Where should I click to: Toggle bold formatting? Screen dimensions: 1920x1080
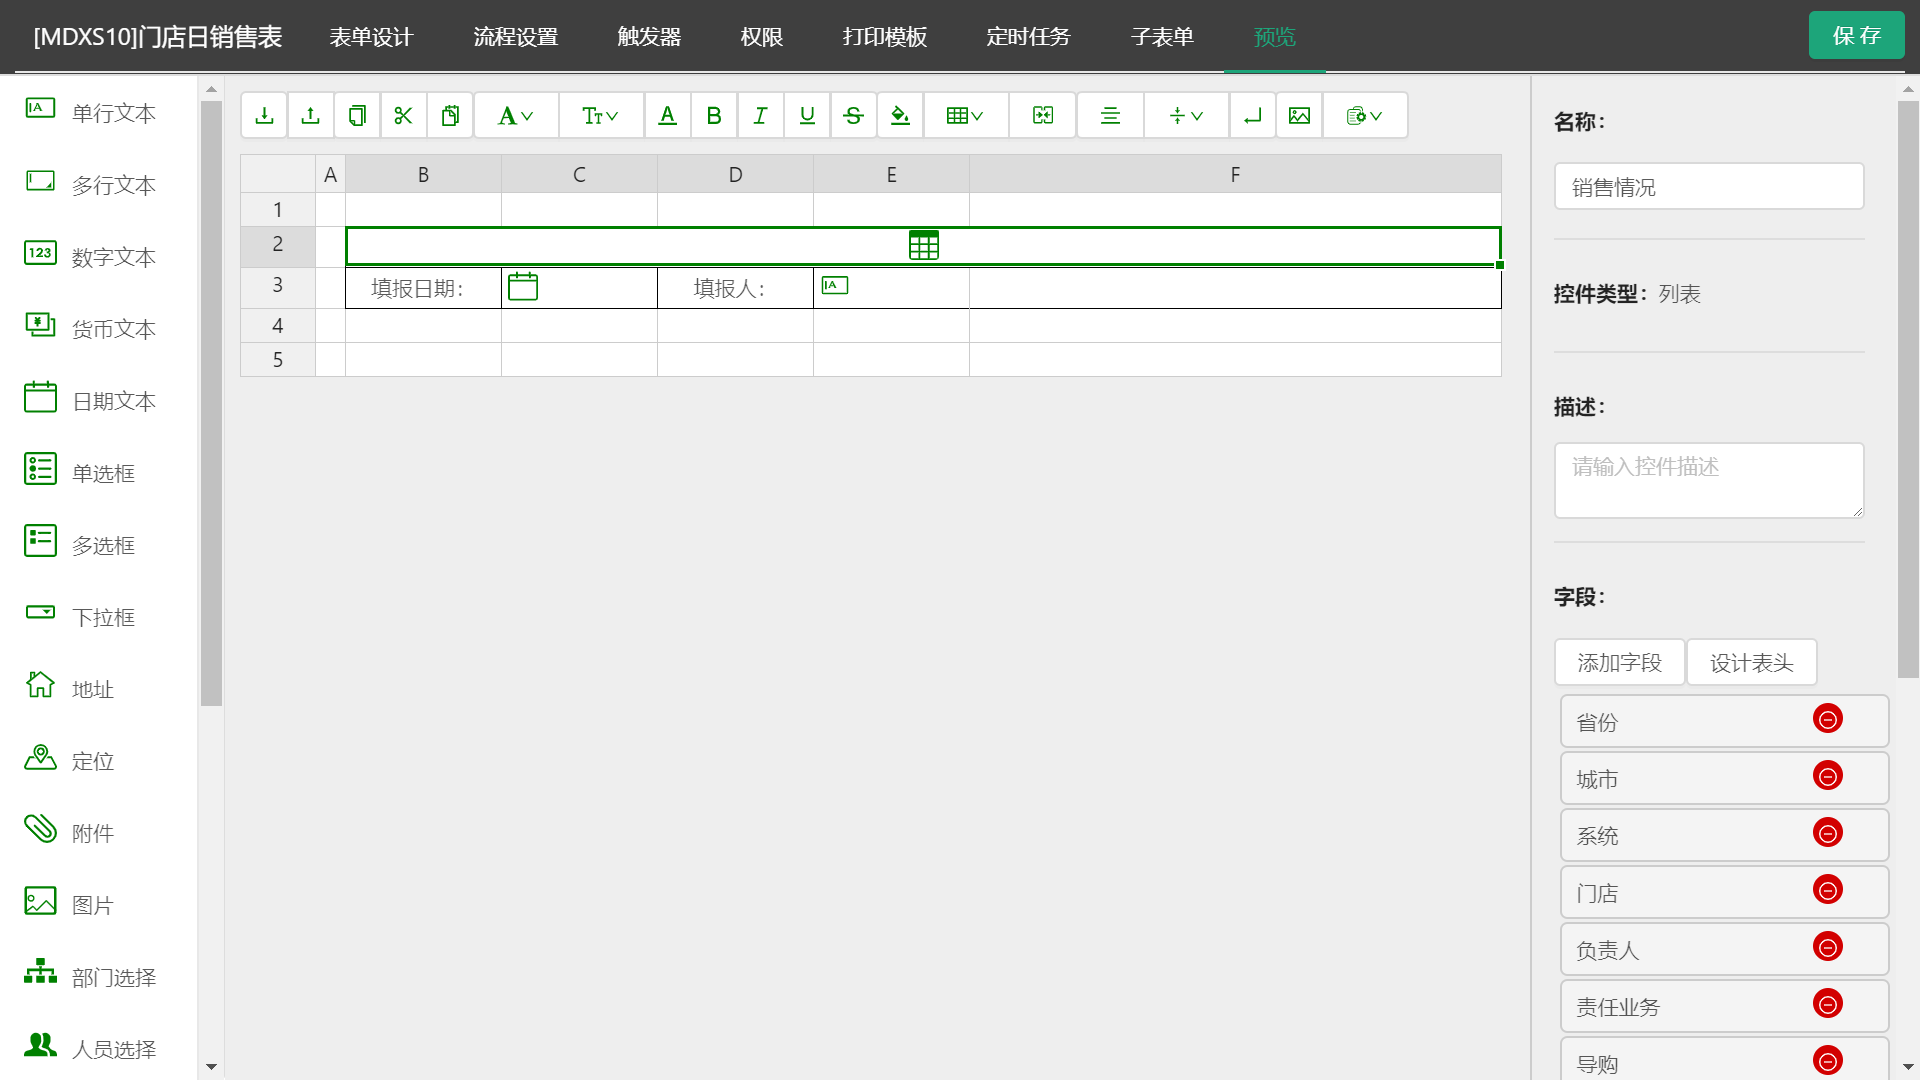point(714,116)
